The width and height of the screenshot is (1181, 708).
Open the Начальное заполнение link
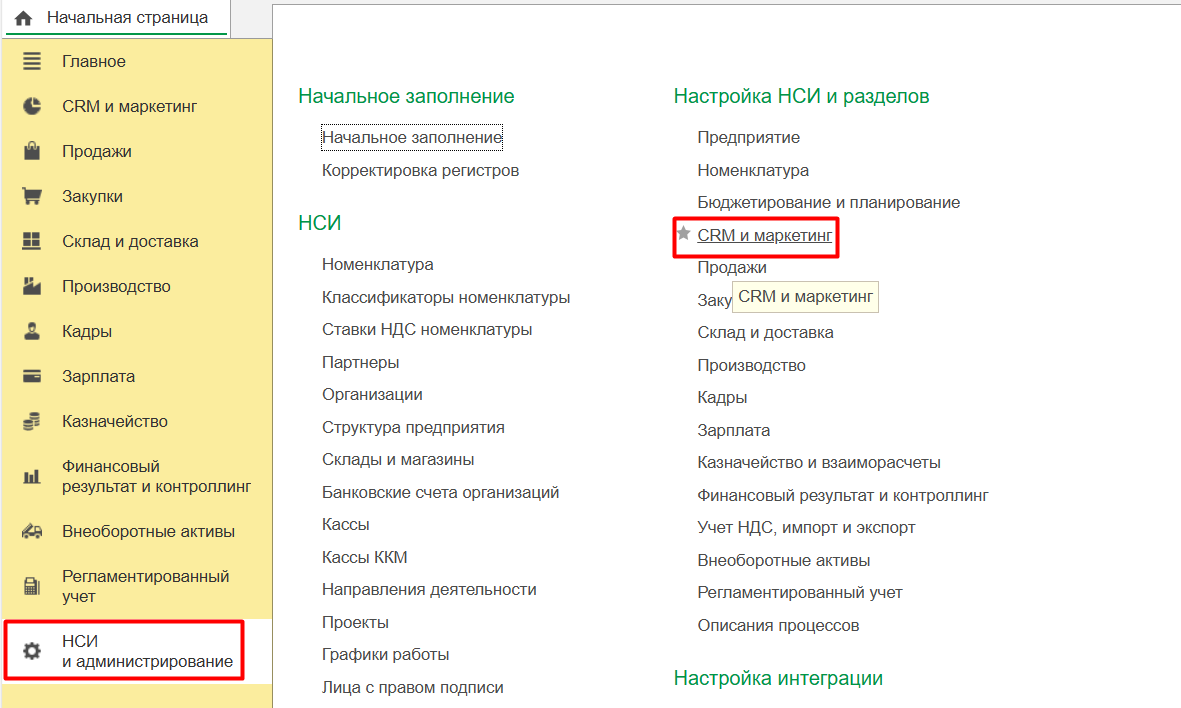(412, 137)
